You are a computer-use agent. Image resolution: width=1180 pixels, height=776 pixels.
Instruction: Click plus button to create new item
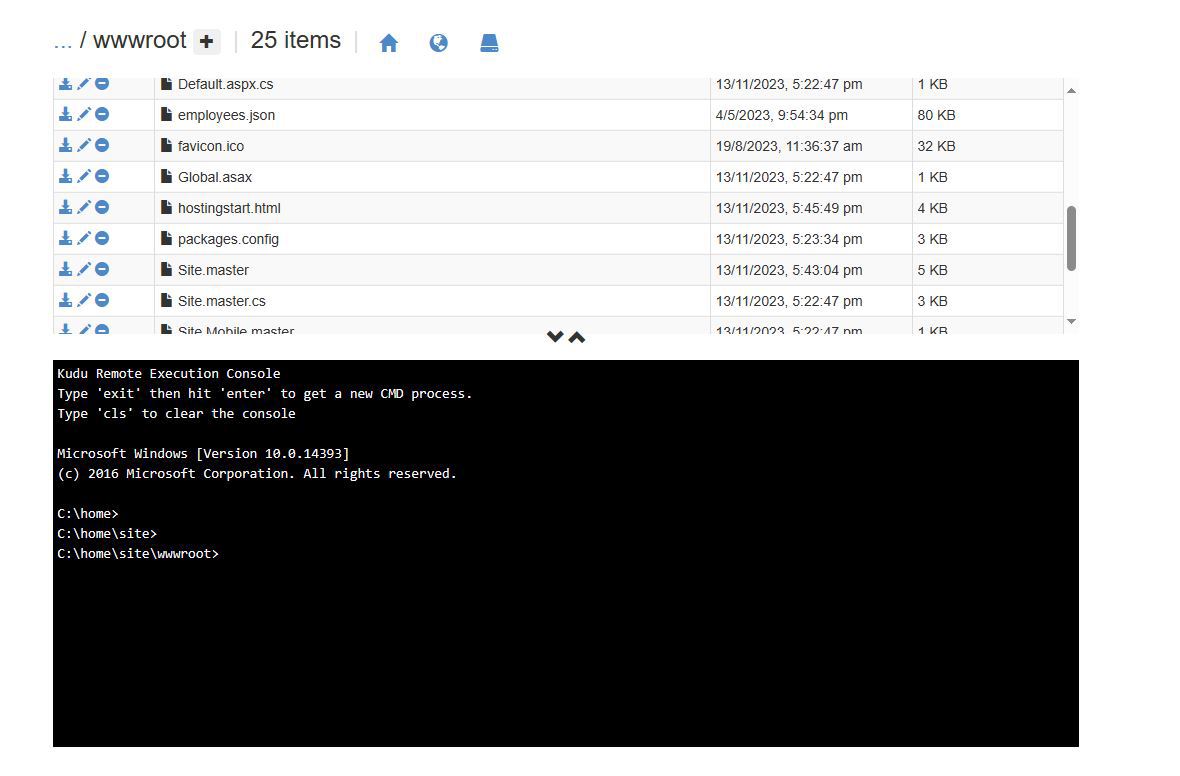[x=207, y=41]
